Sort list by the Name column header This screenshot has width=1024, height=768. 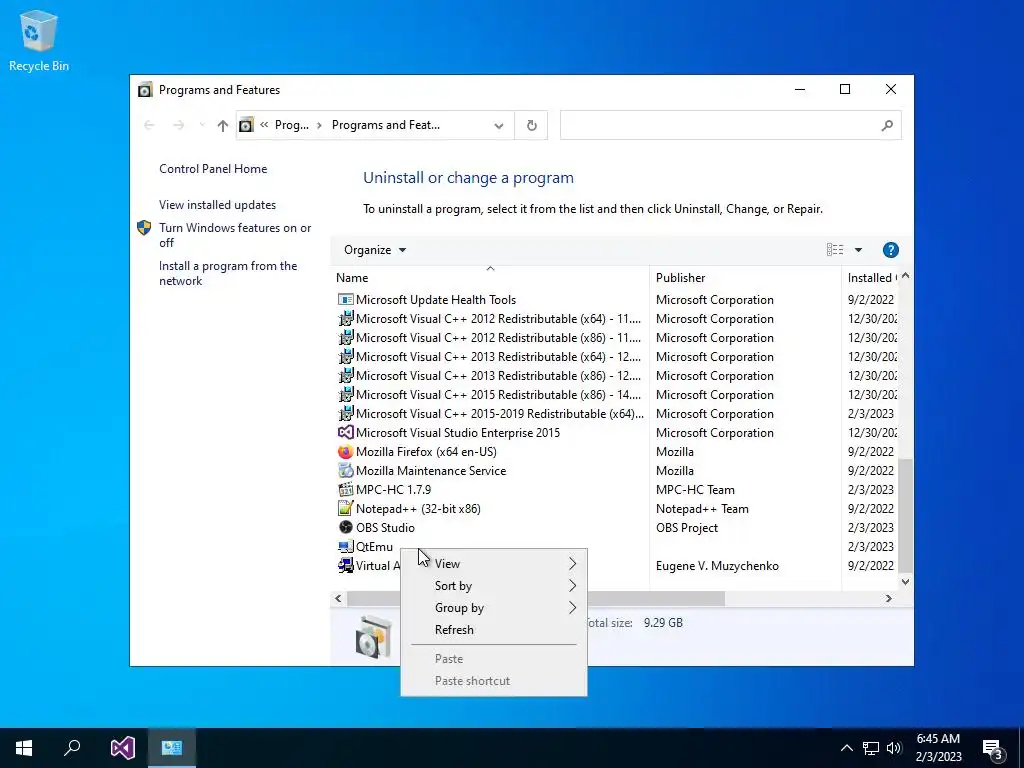[490, 278]
